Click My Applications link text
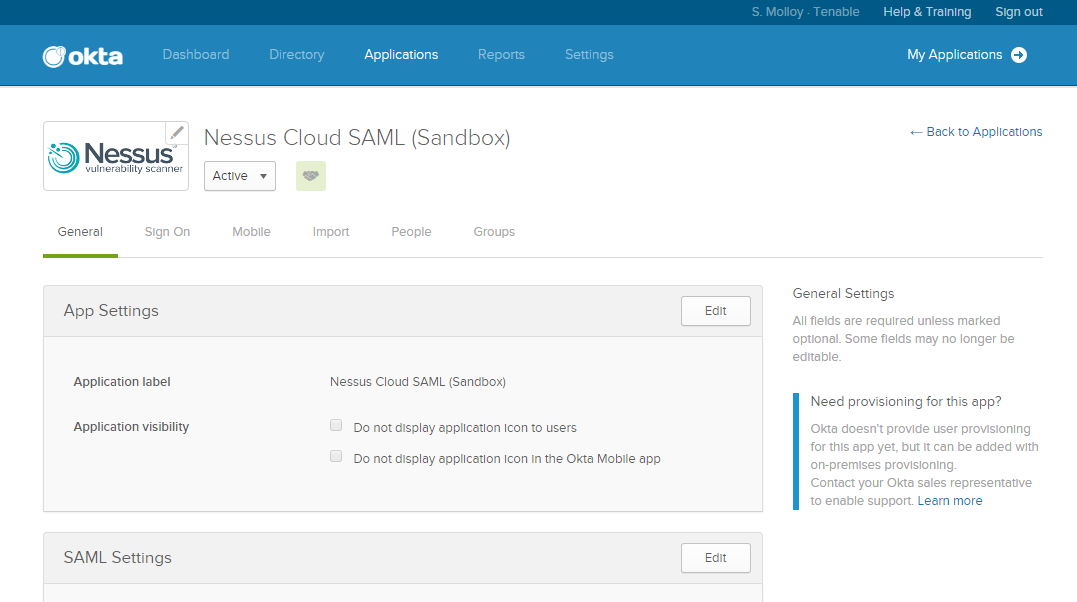The height and width of the screenshot is (602, 1077). pyautogui.click(x=955, y=54)
